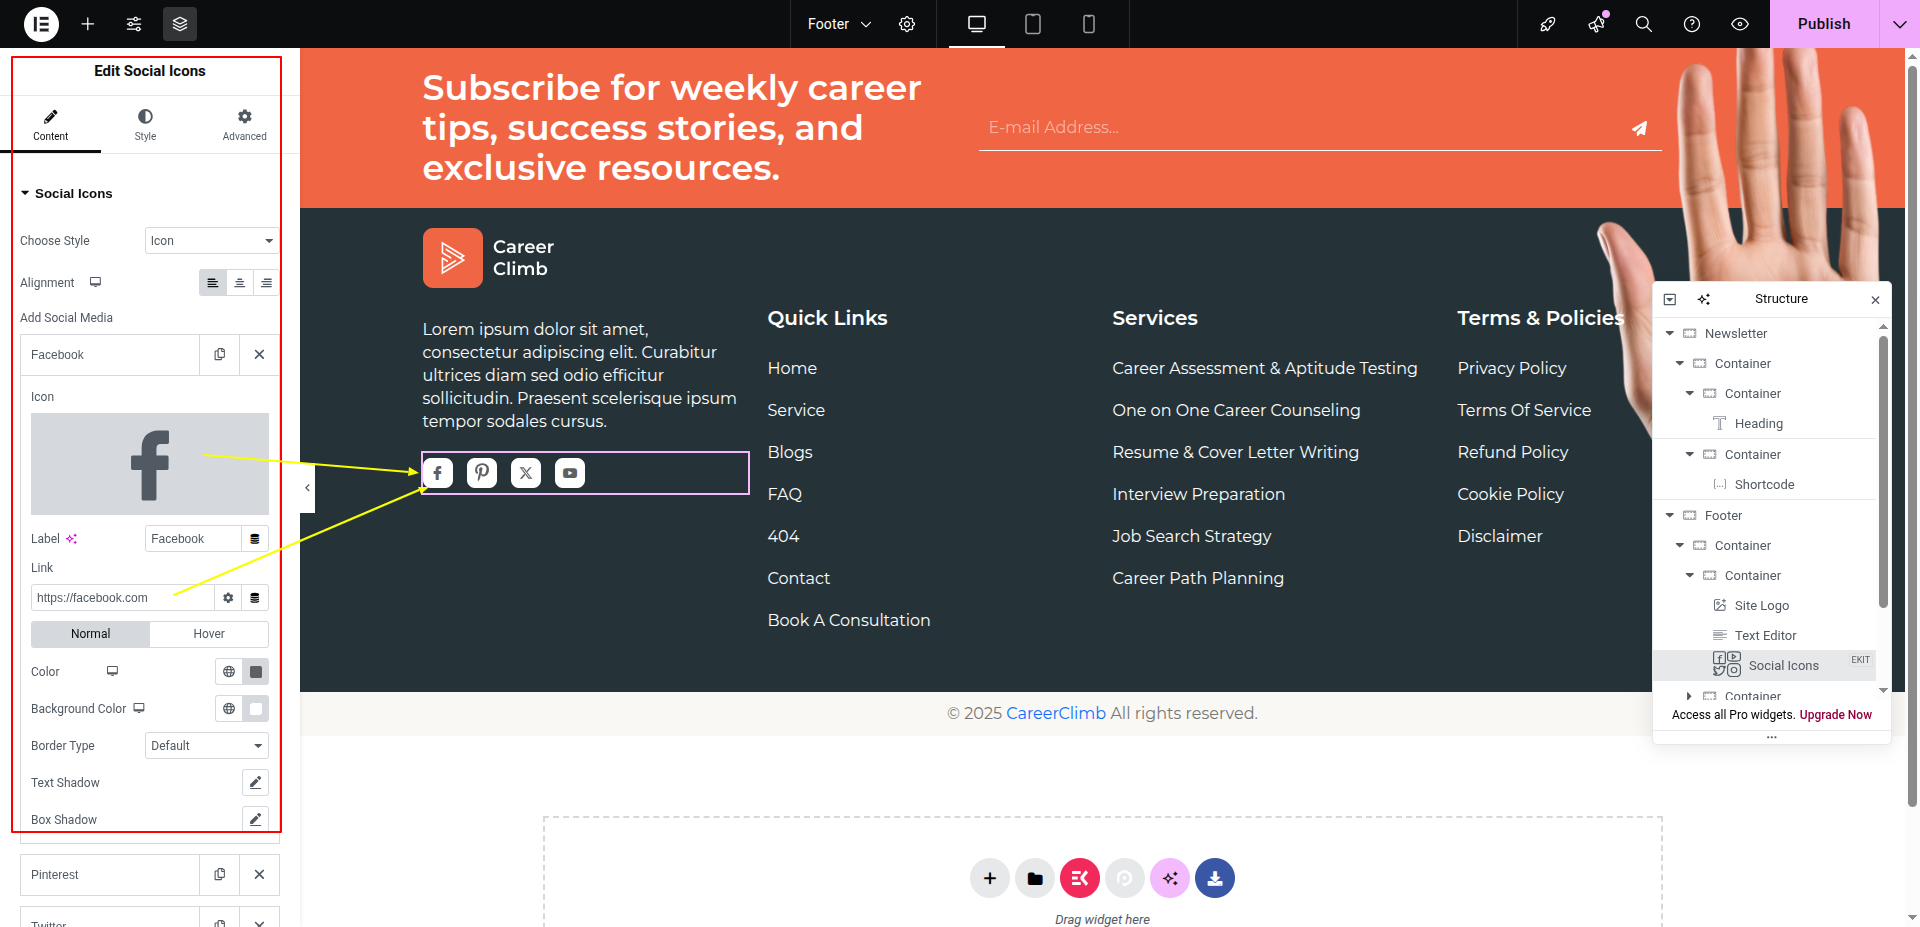Toggle responsive mode for Alignment
This screenshot has height=927, width=1920.
click(x=96, y=282)
